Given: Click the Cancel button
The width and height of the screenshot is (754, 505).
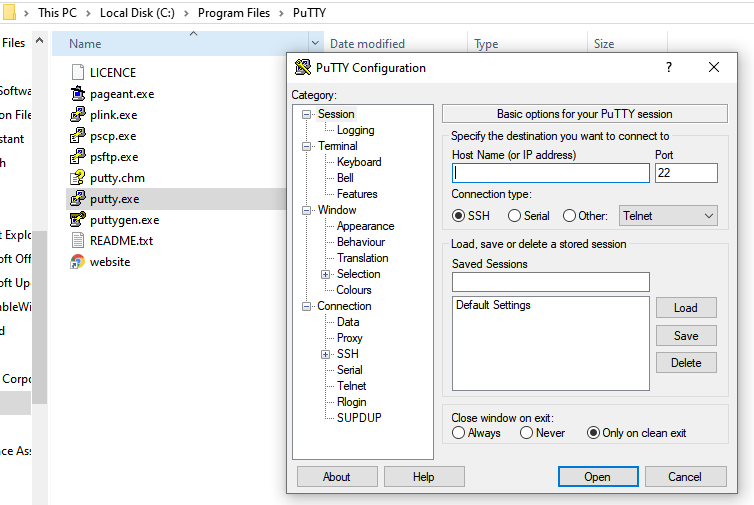Looking at the screenshot, I should coord(685,477).
